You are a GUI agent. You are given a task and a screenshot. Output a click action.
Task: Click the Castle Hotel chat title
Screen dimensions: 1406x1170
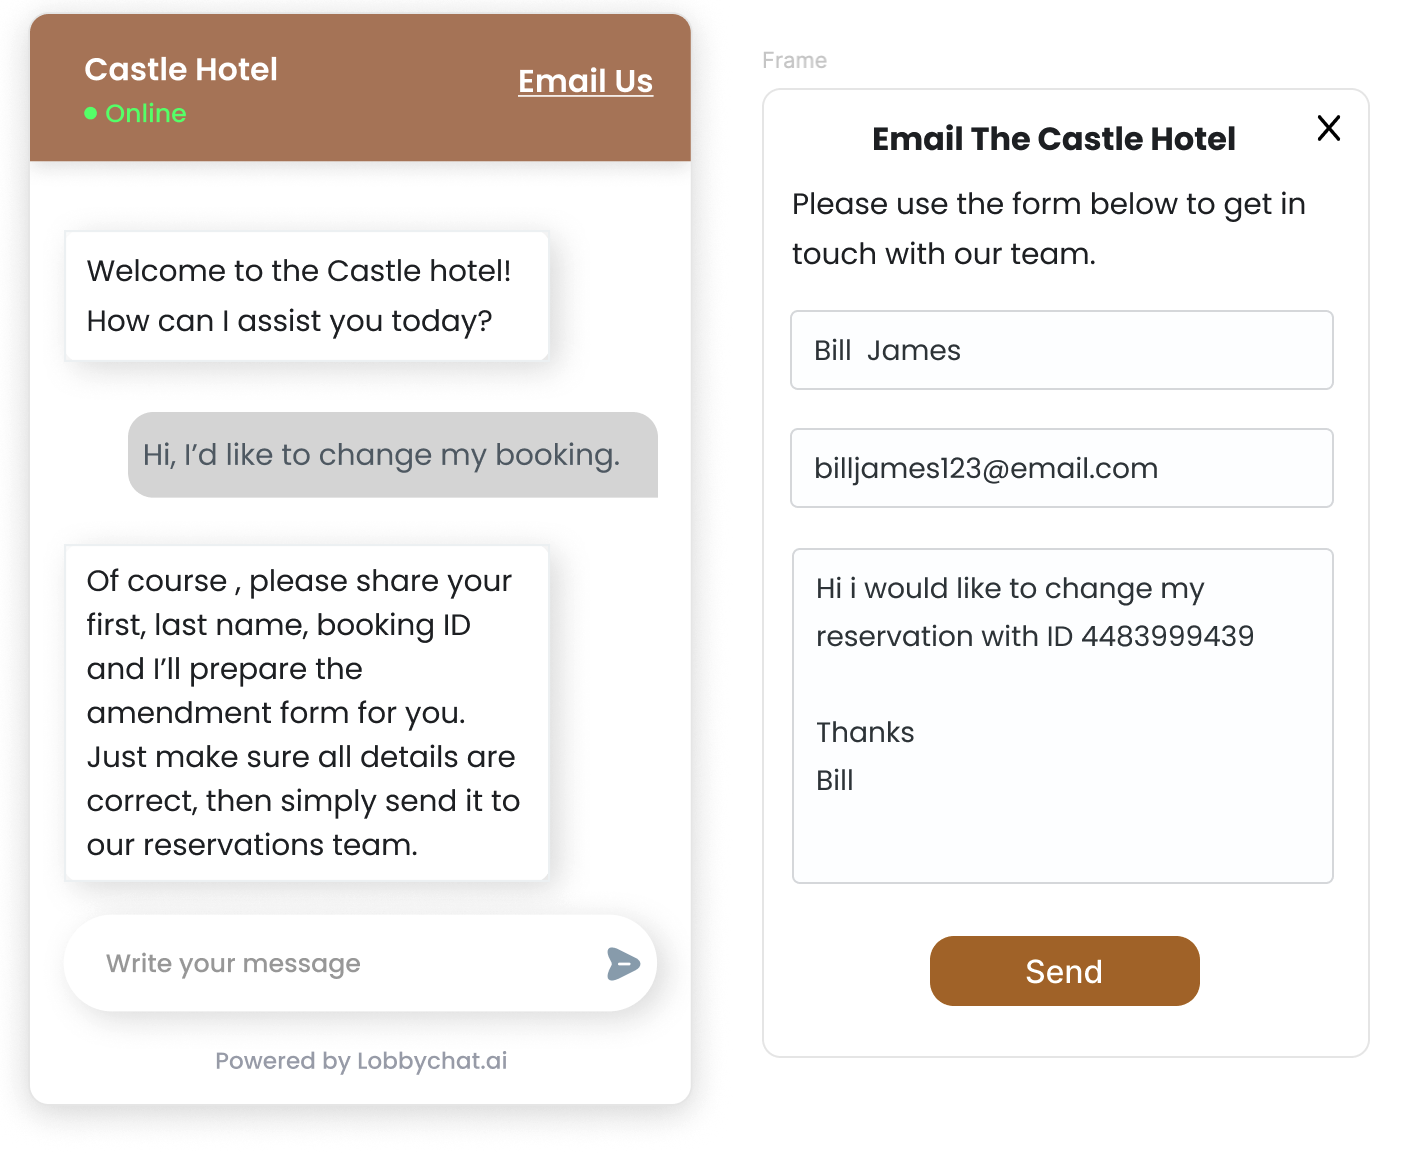181,69
